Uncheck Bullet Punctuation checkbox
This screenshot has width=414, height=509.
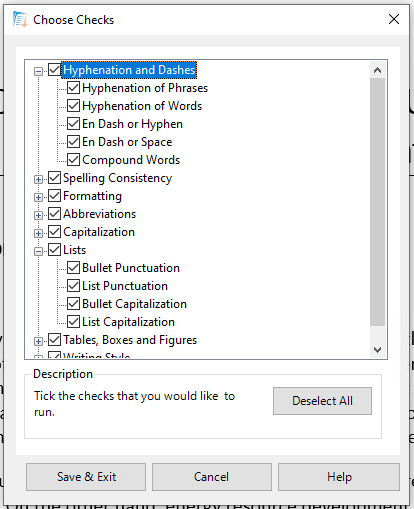73,268
